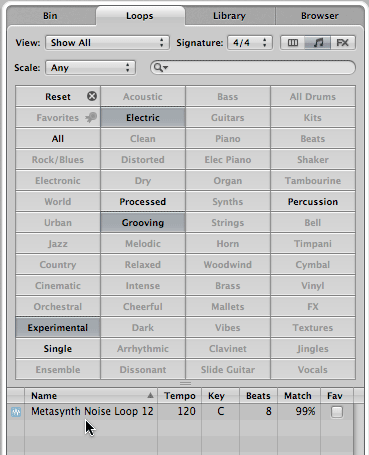The image size is (369, 455).
Task: Click the Reset category button
Action: tap(58, 96)
